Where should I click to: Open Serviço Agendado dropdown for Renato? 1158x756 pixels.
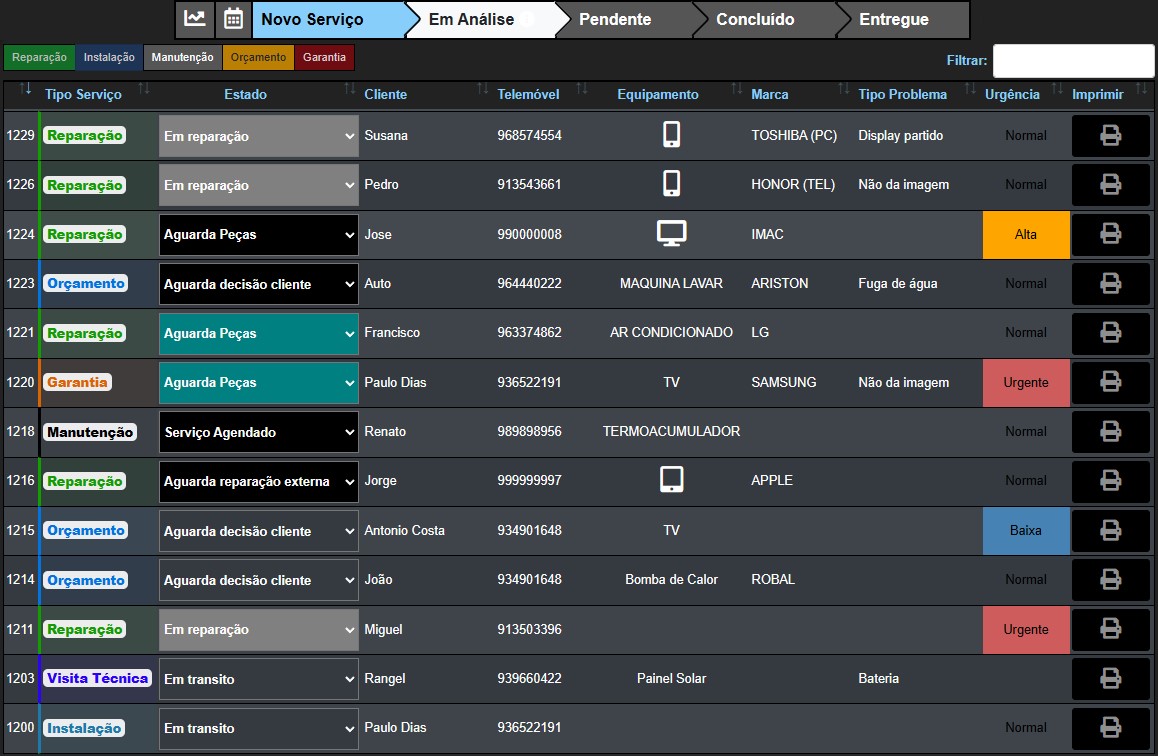[258, 432]
